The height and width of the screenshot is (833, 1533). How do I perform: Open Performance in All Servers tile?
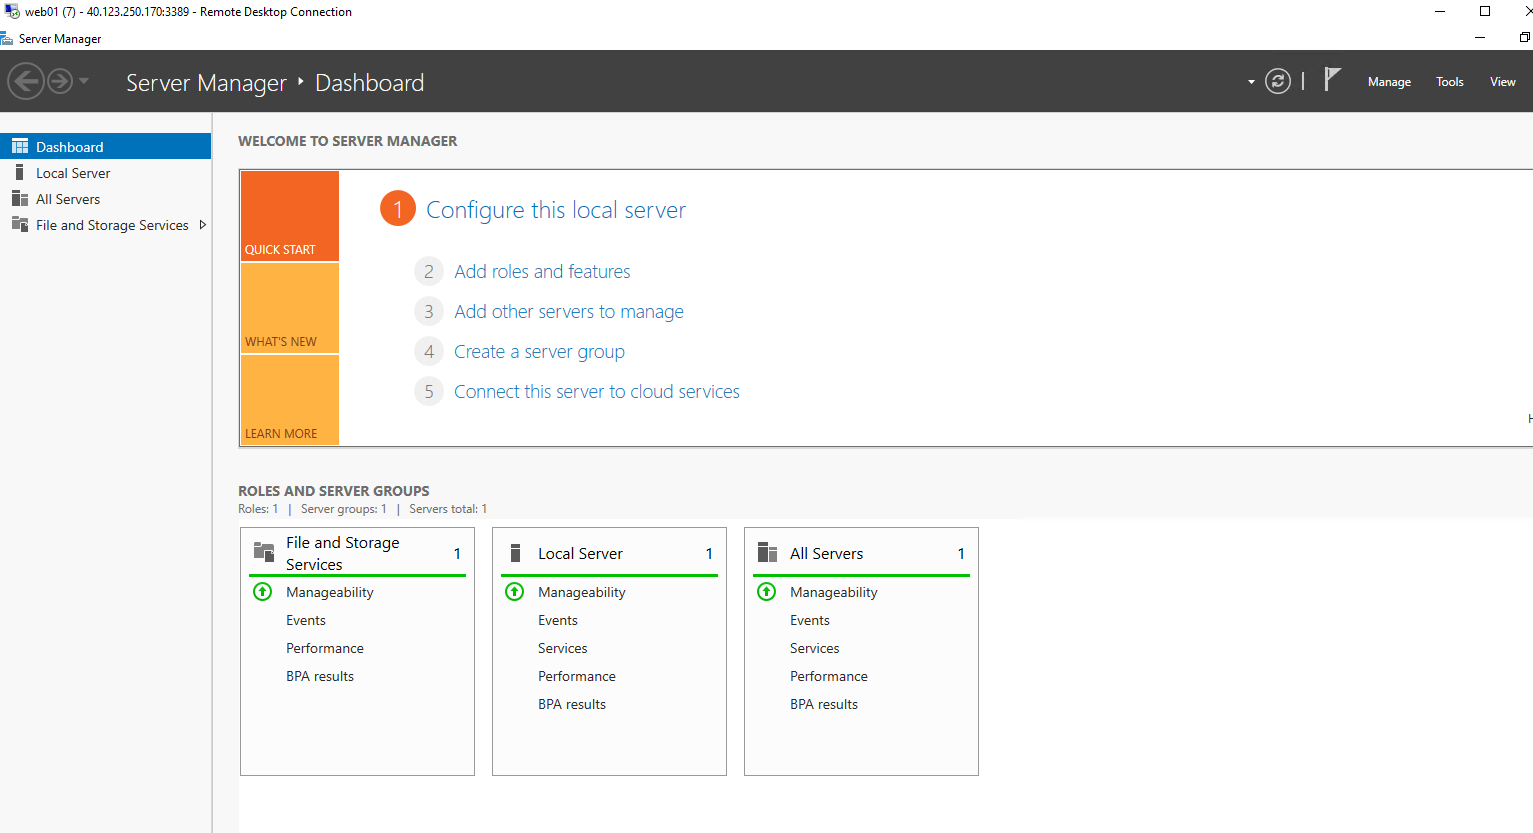click(829, 676)
